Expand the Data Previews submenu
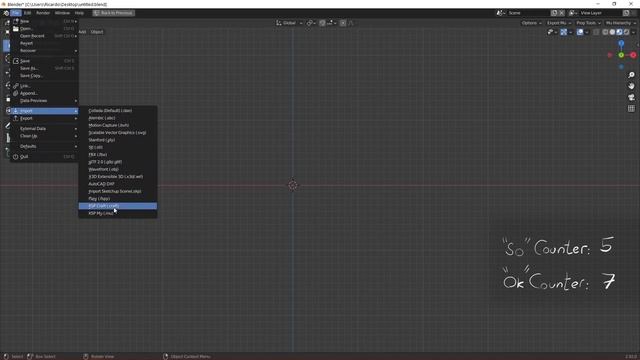Screen dimensions: 640x360 coord(44,100)
